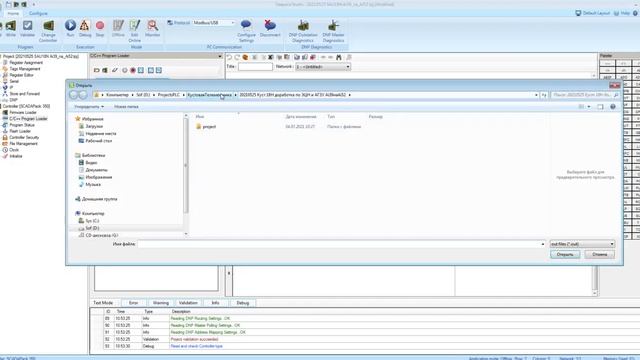Open the file type filter dropdown
The image size is (640, 360).
pyautogui.click(x=582, y=244)
